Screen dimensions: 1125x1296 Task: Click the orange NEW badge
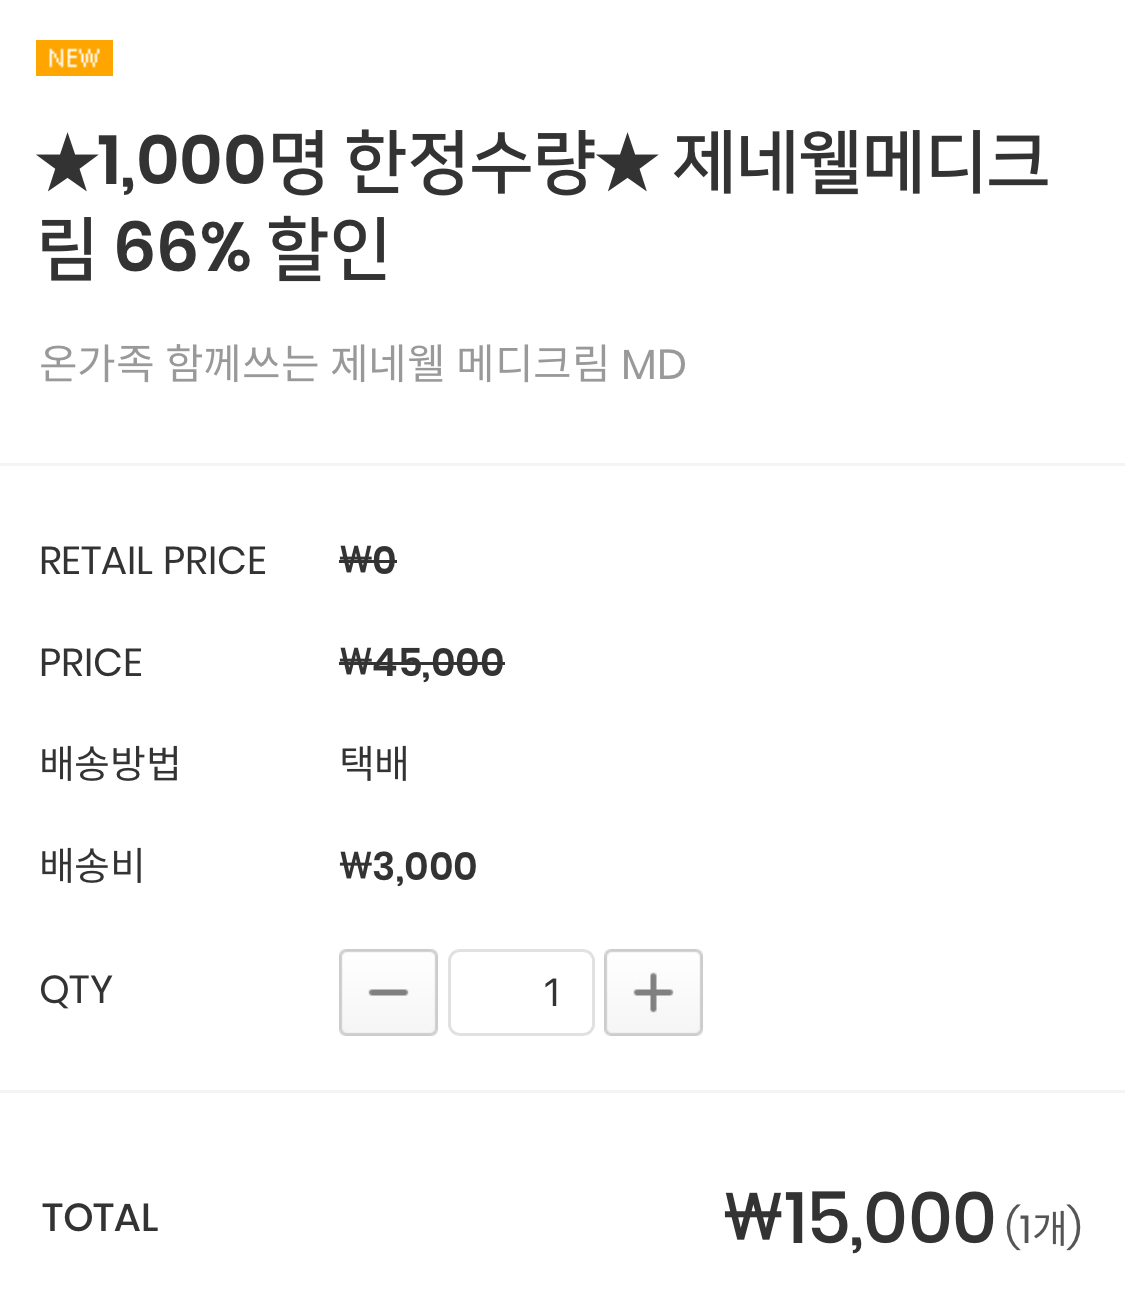(74, 58)
